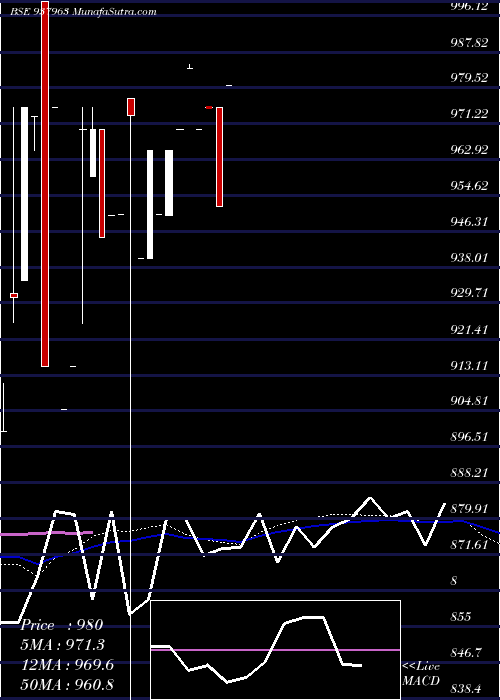This screenshot has height=700, width=500.
Task: Pick the 962.92 axis label
Action: coord(469,150)
